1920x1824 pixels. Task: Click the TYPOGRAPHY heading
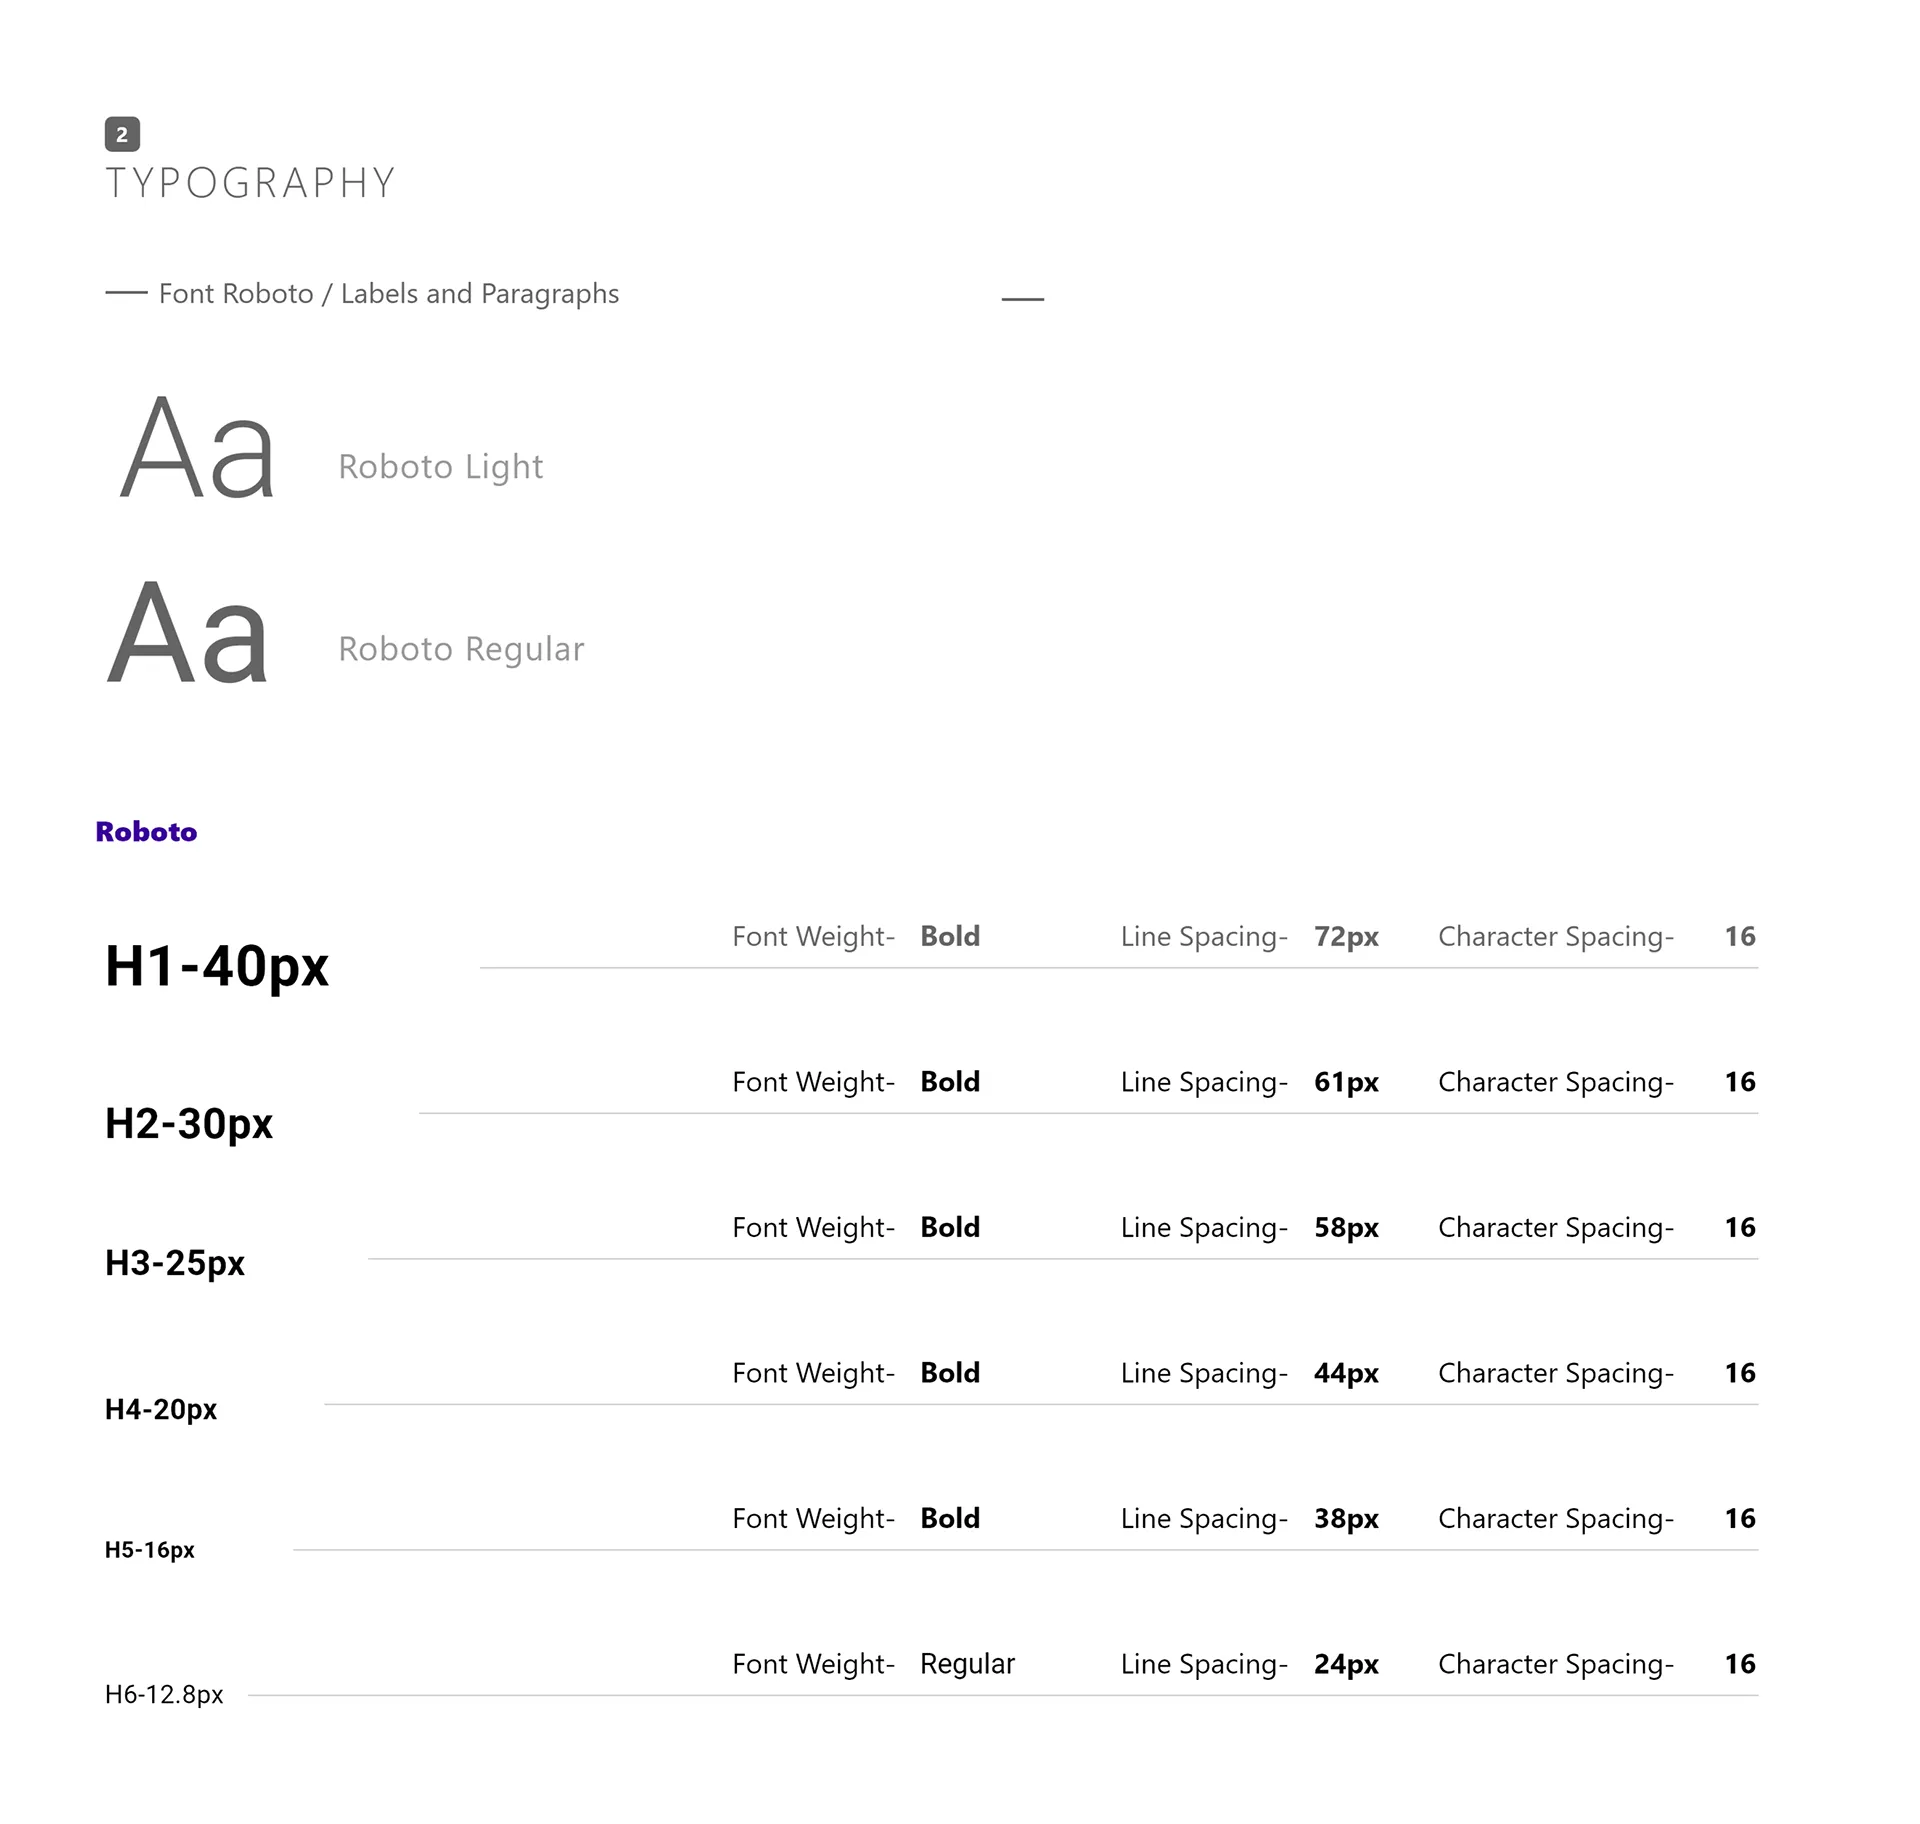click(x=250, y=183)
